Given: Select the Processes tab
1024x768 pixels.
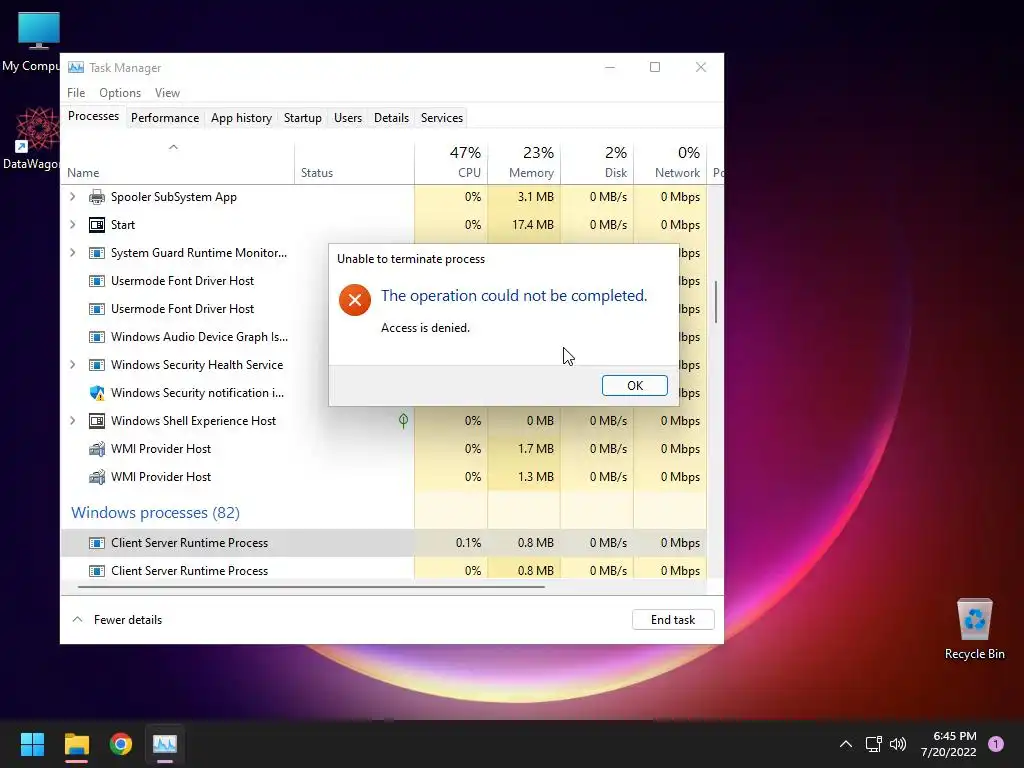Looking at the screenshot, I should coord(93,116).
